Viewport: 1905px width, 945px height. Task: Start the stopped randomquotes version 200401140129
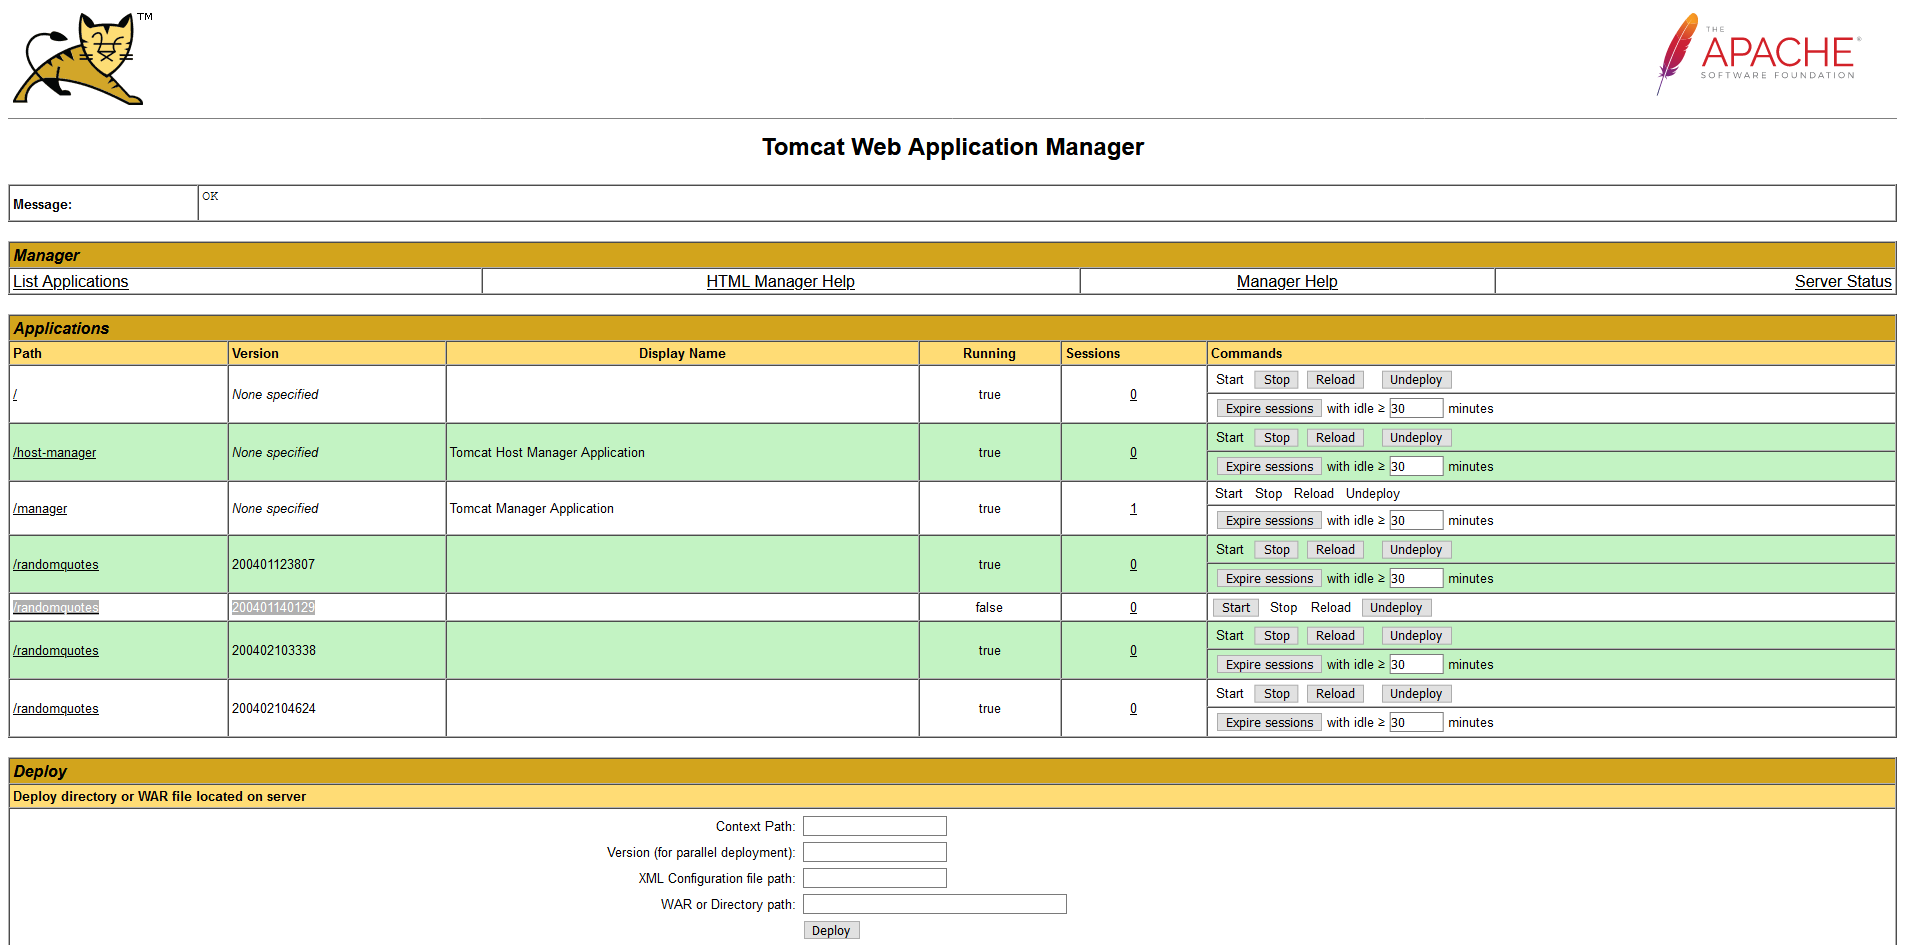tap(1235, 608)
